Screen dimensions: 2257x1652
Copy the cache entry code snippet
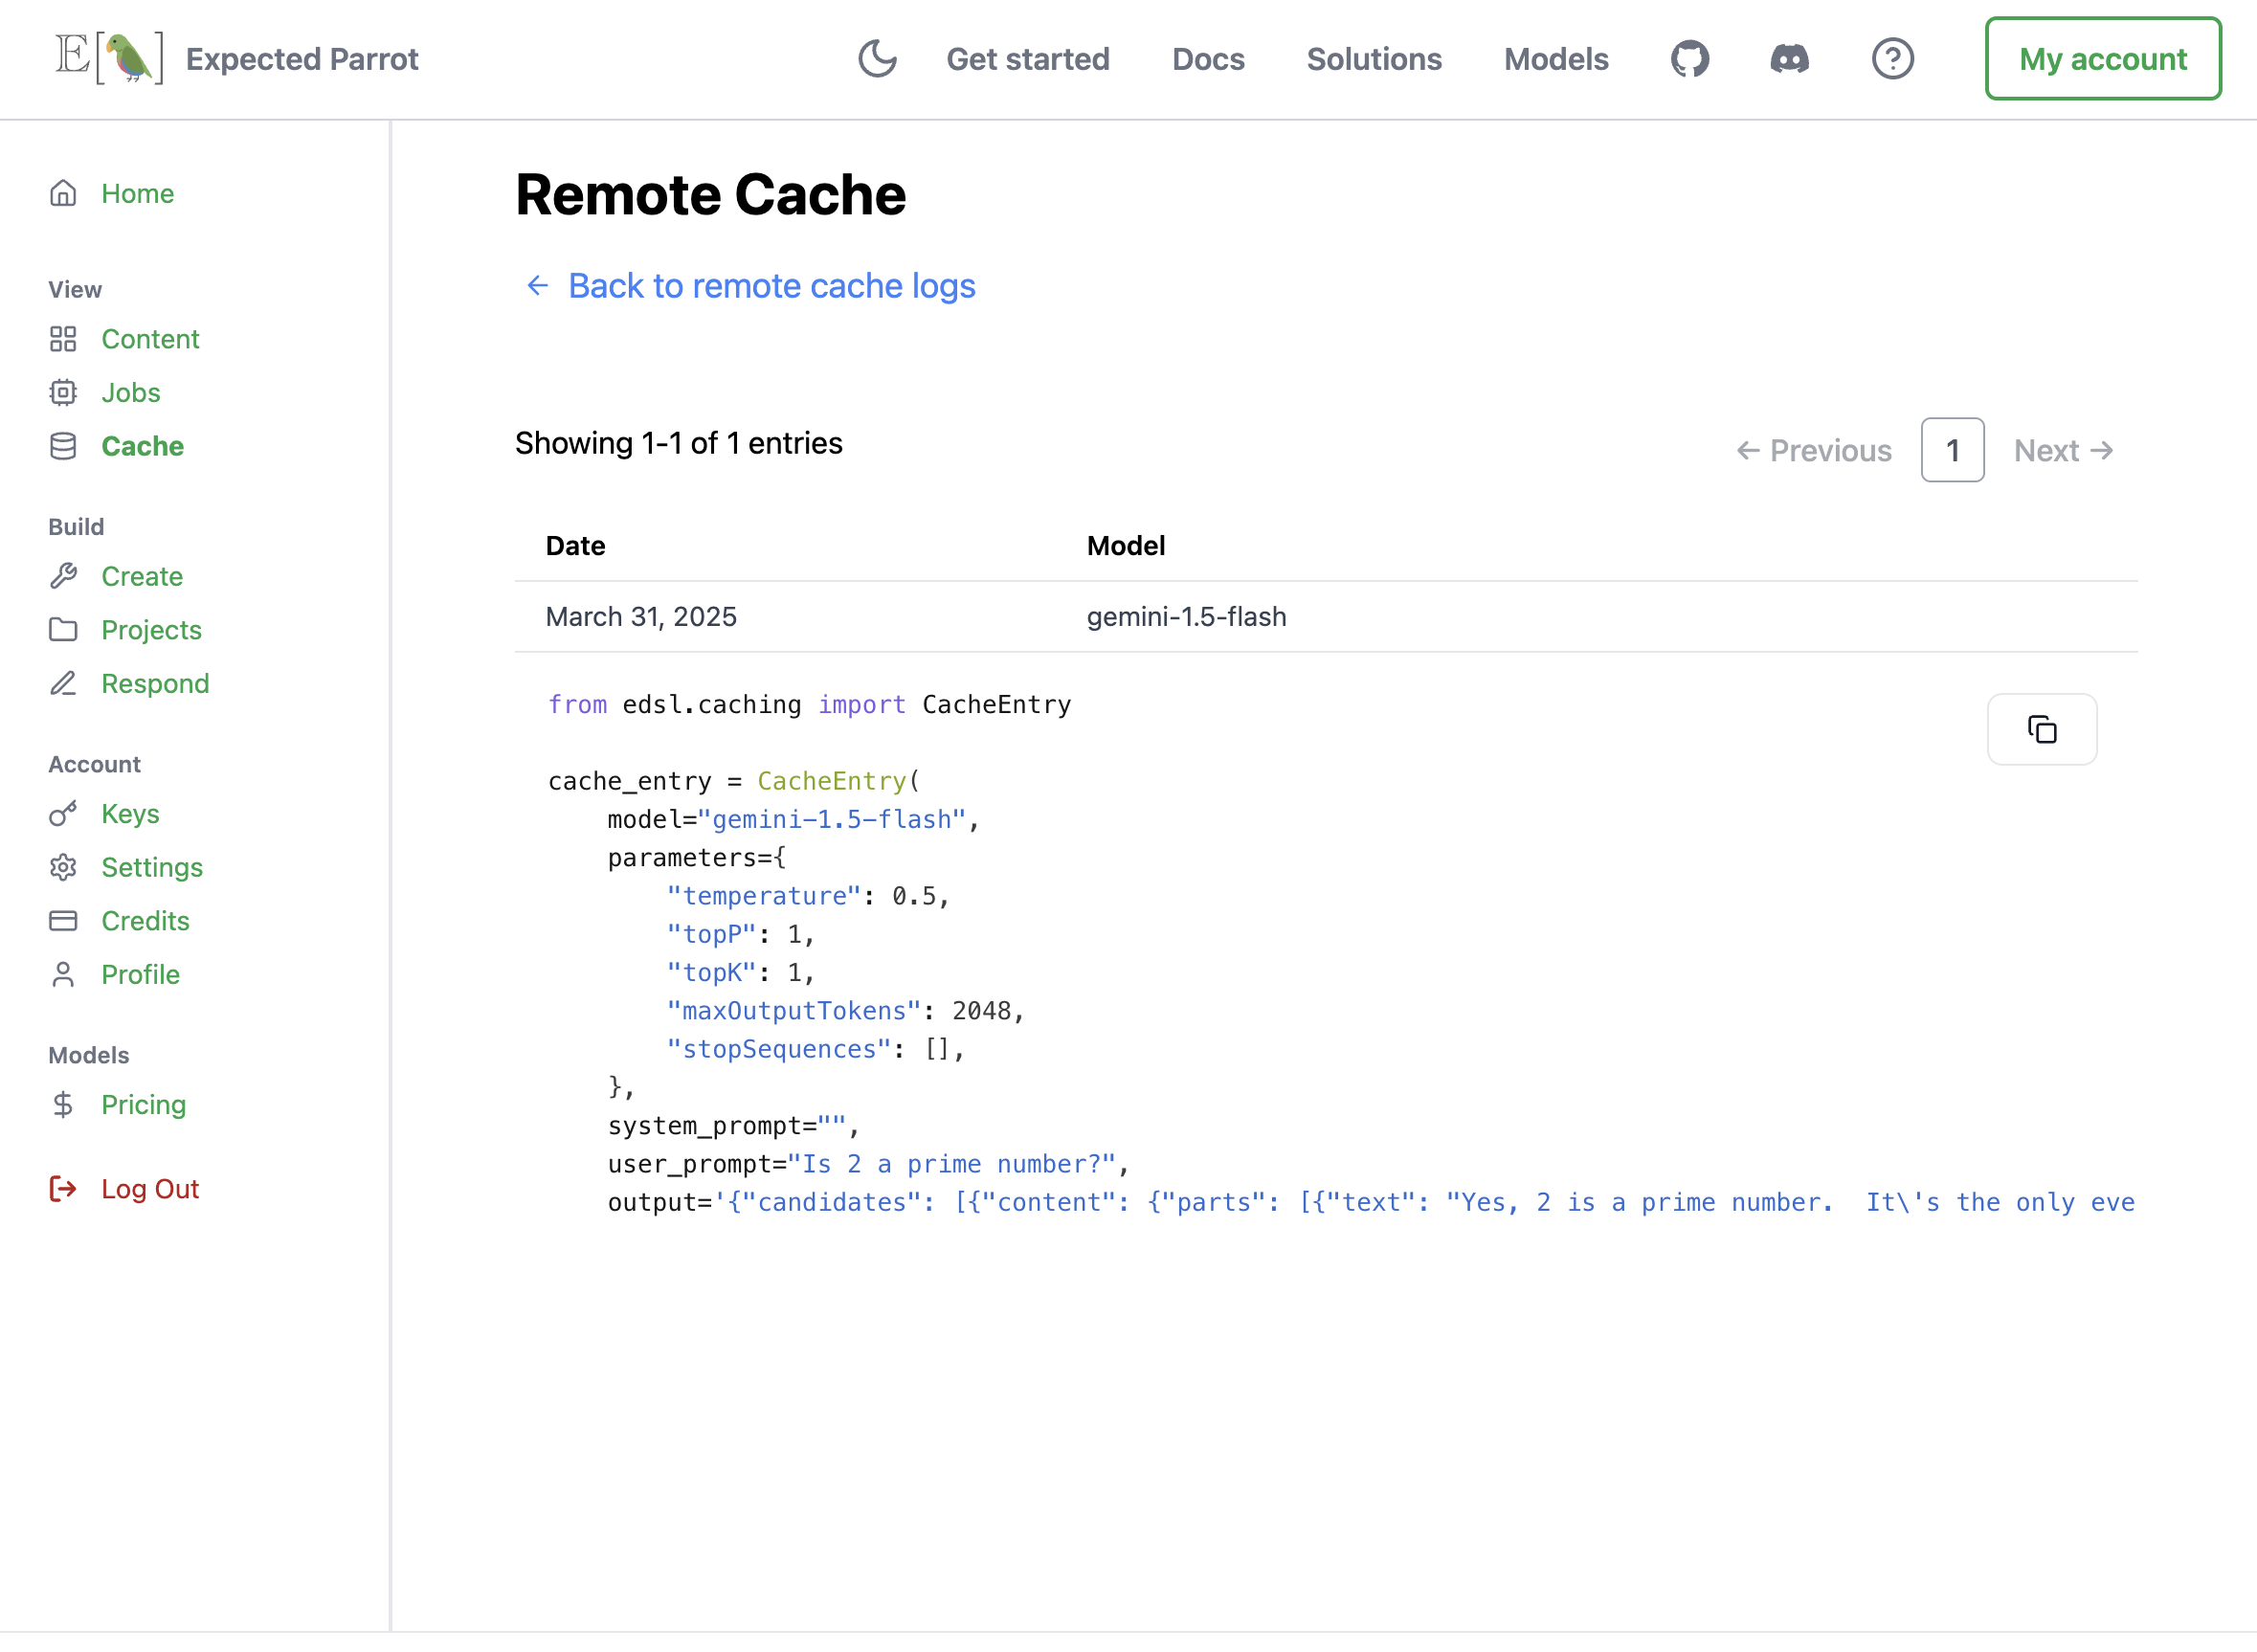2042,729
